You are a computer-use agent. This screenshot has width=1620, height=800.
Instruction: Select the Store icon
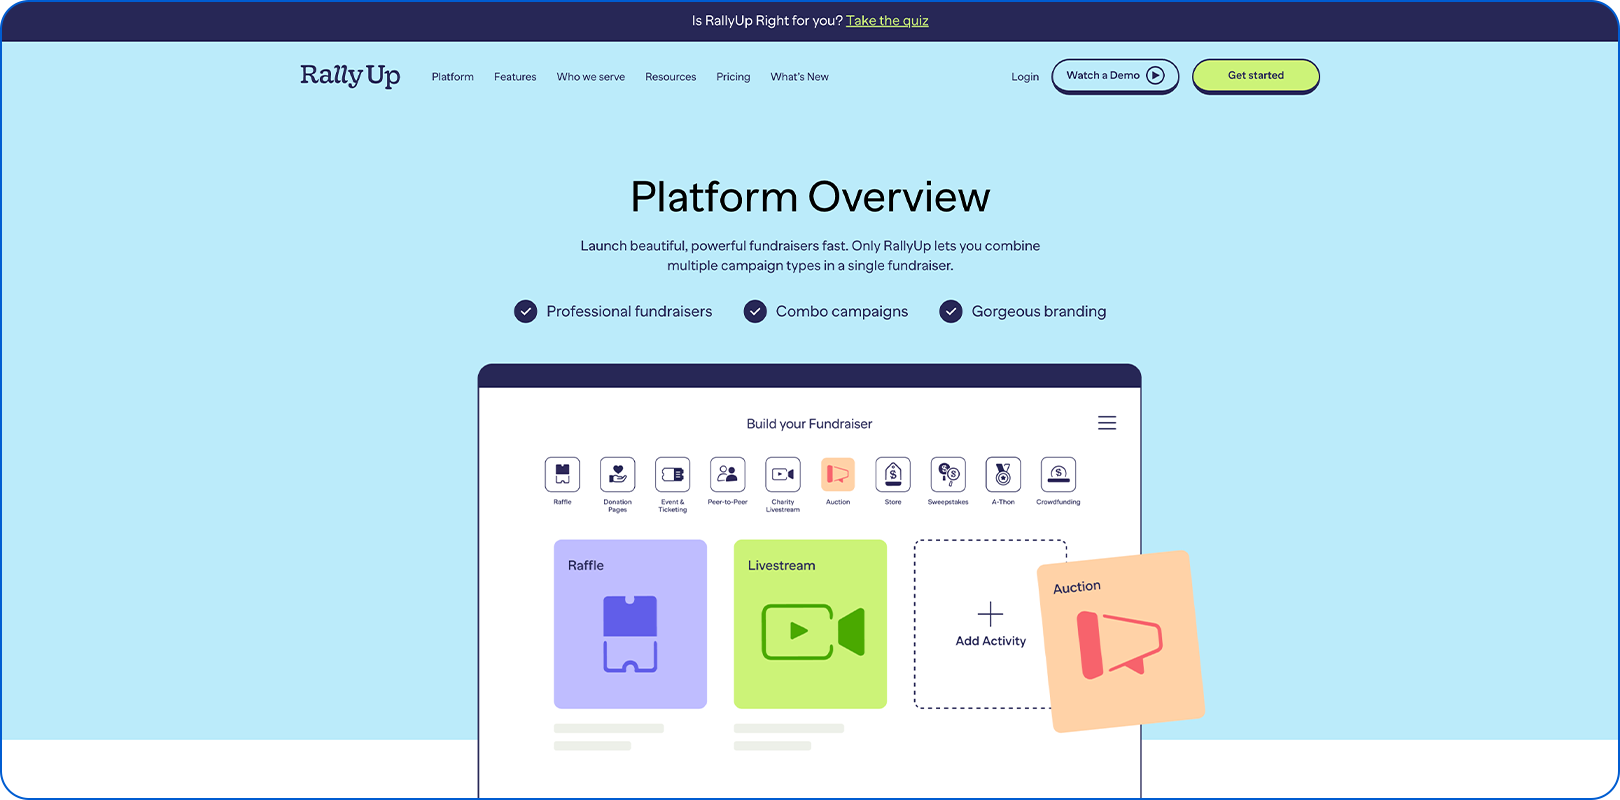[893, 474]
